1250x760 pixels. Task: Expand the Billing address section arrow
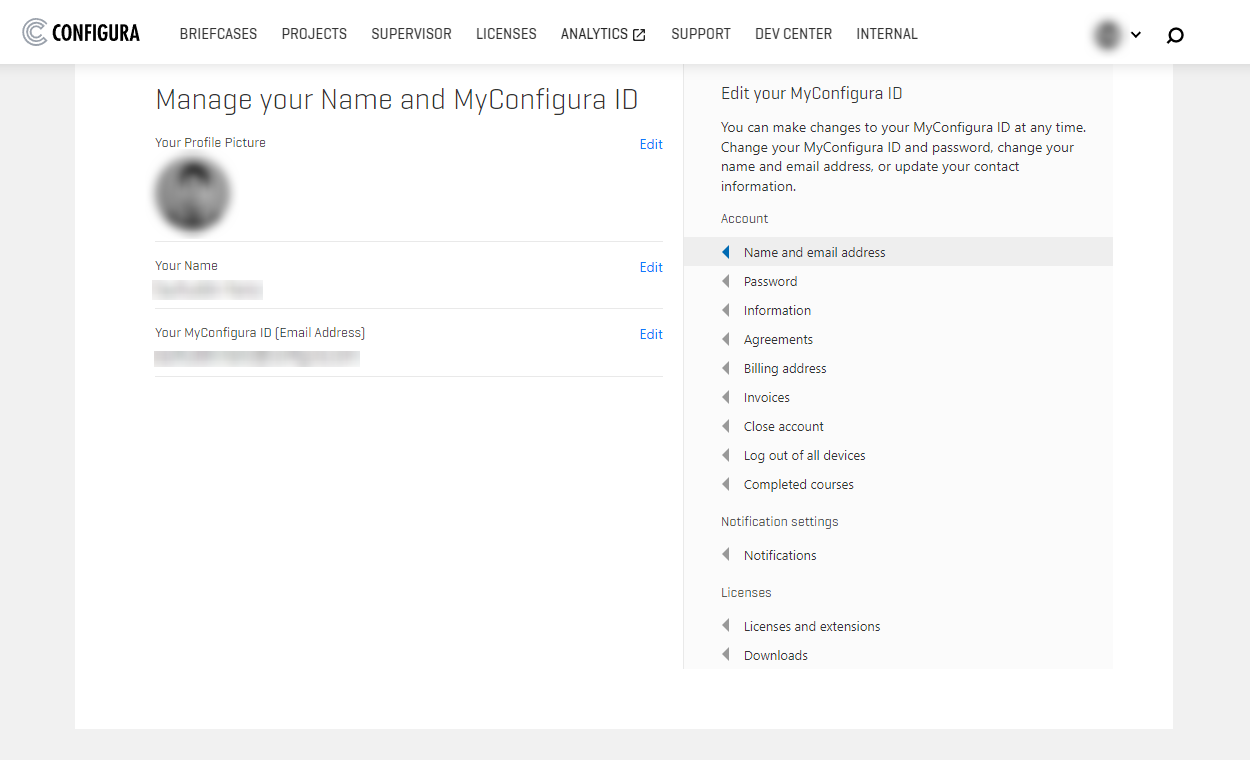pos(725,368)
